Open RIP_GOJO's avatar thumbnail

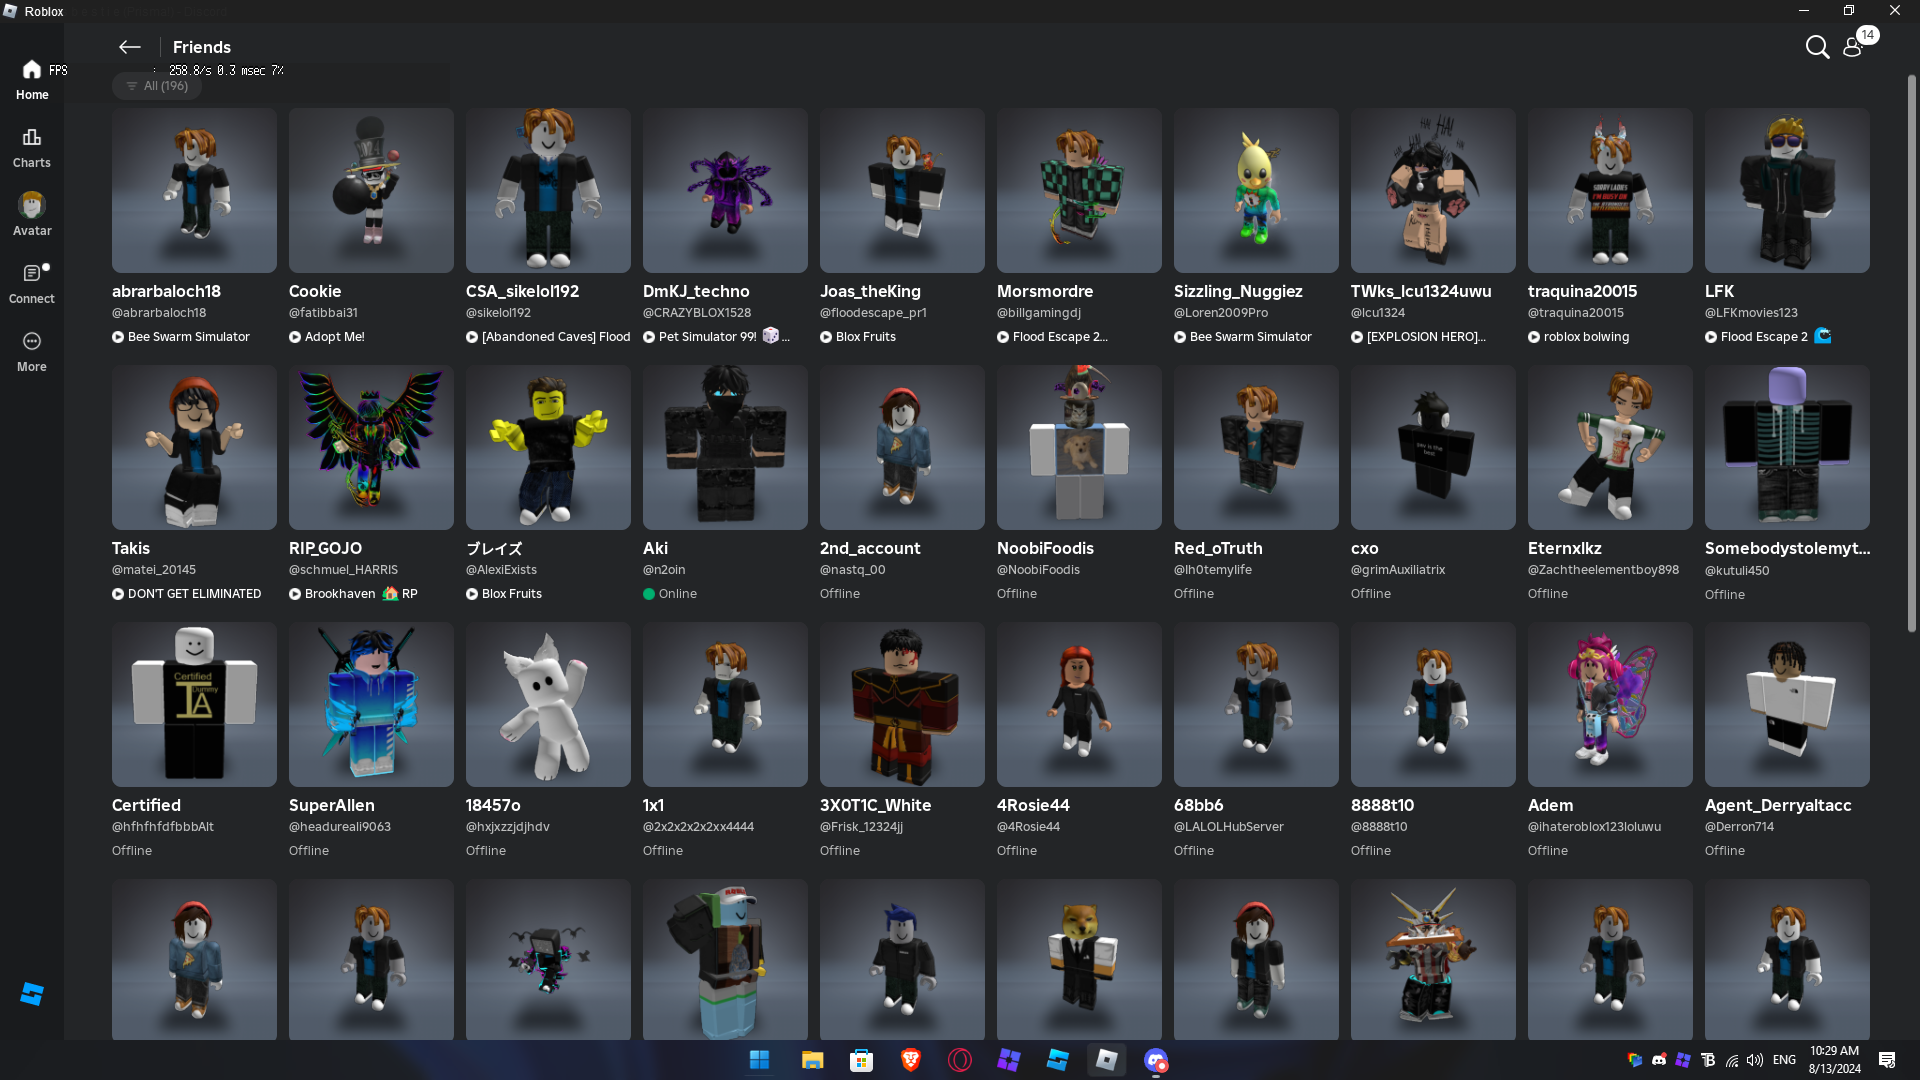coord(371,447)
